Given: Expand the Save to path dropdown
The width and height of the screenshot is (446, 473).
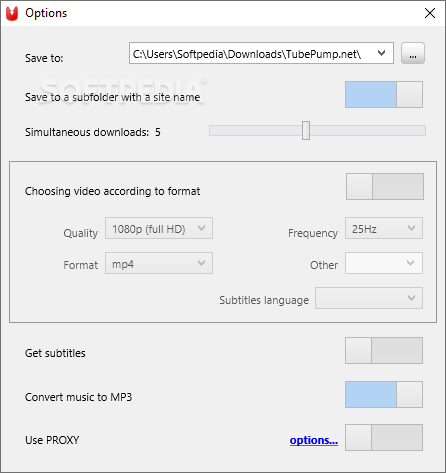Looking at the screenshot, I should (x=382, y=53).
